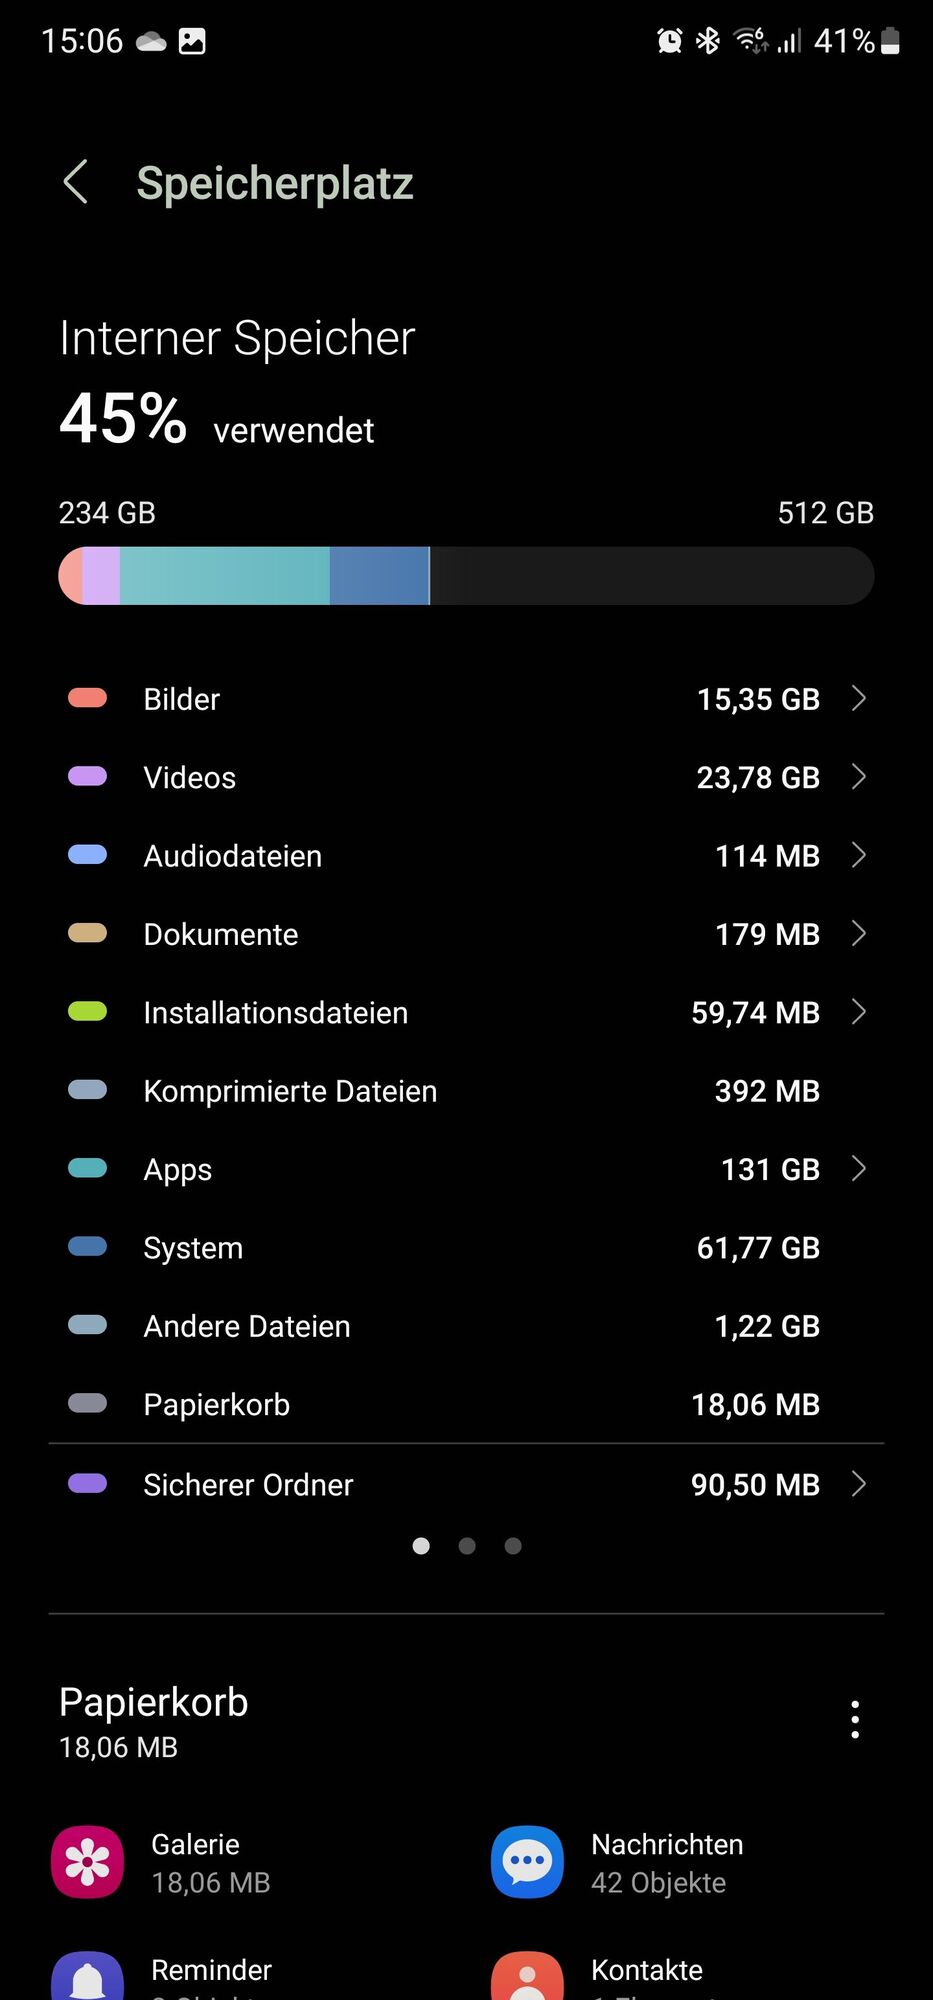Expand the Apps storage chevron
The width and height of the screenshot is (933, 2000).
click(x=858, y=1168)
